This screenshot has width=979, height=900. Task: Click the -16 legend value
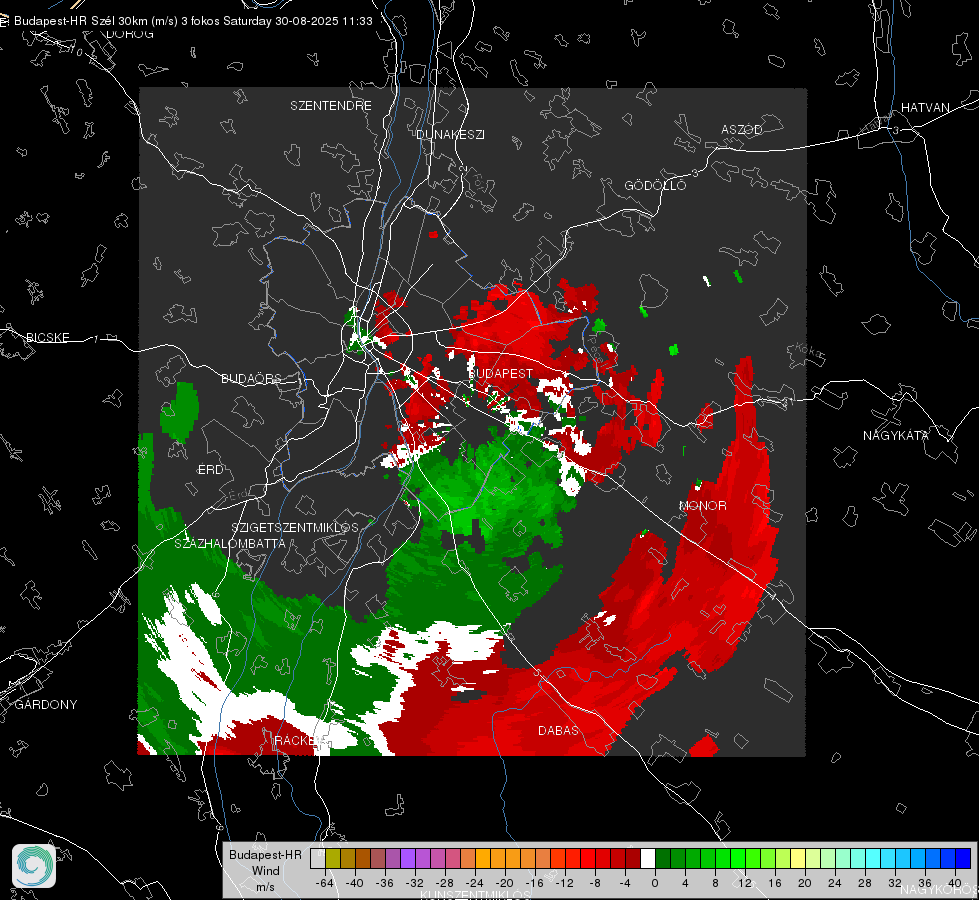coord(534,883)
